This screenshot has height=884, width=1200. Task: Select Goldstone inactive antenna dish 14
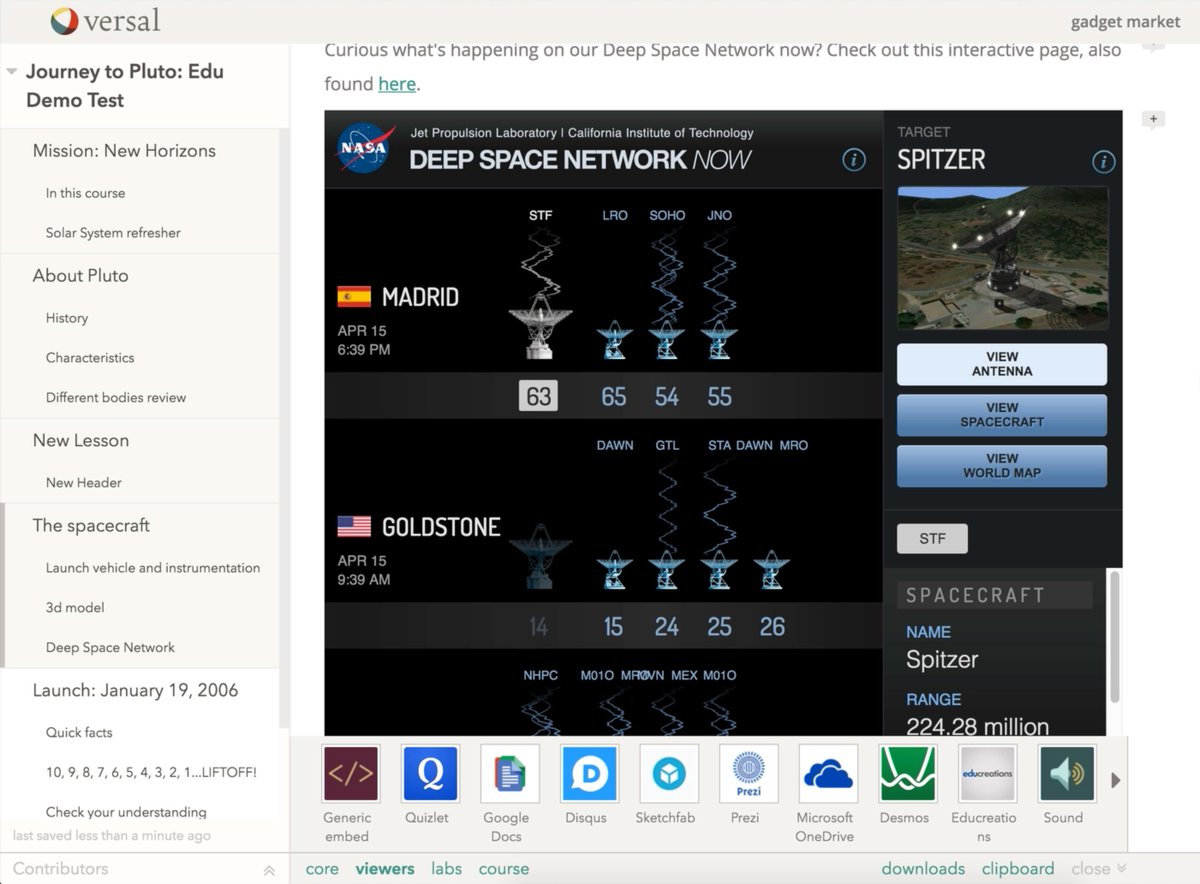(x=540, y=556)
